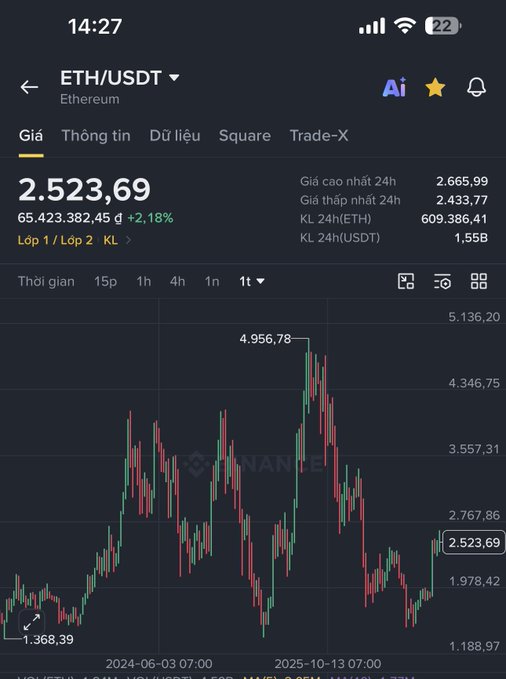Viewport: 506px width, 679px height.
Task: Tap the 2024-06-03 07:00 date label
Action: [159, 664]
